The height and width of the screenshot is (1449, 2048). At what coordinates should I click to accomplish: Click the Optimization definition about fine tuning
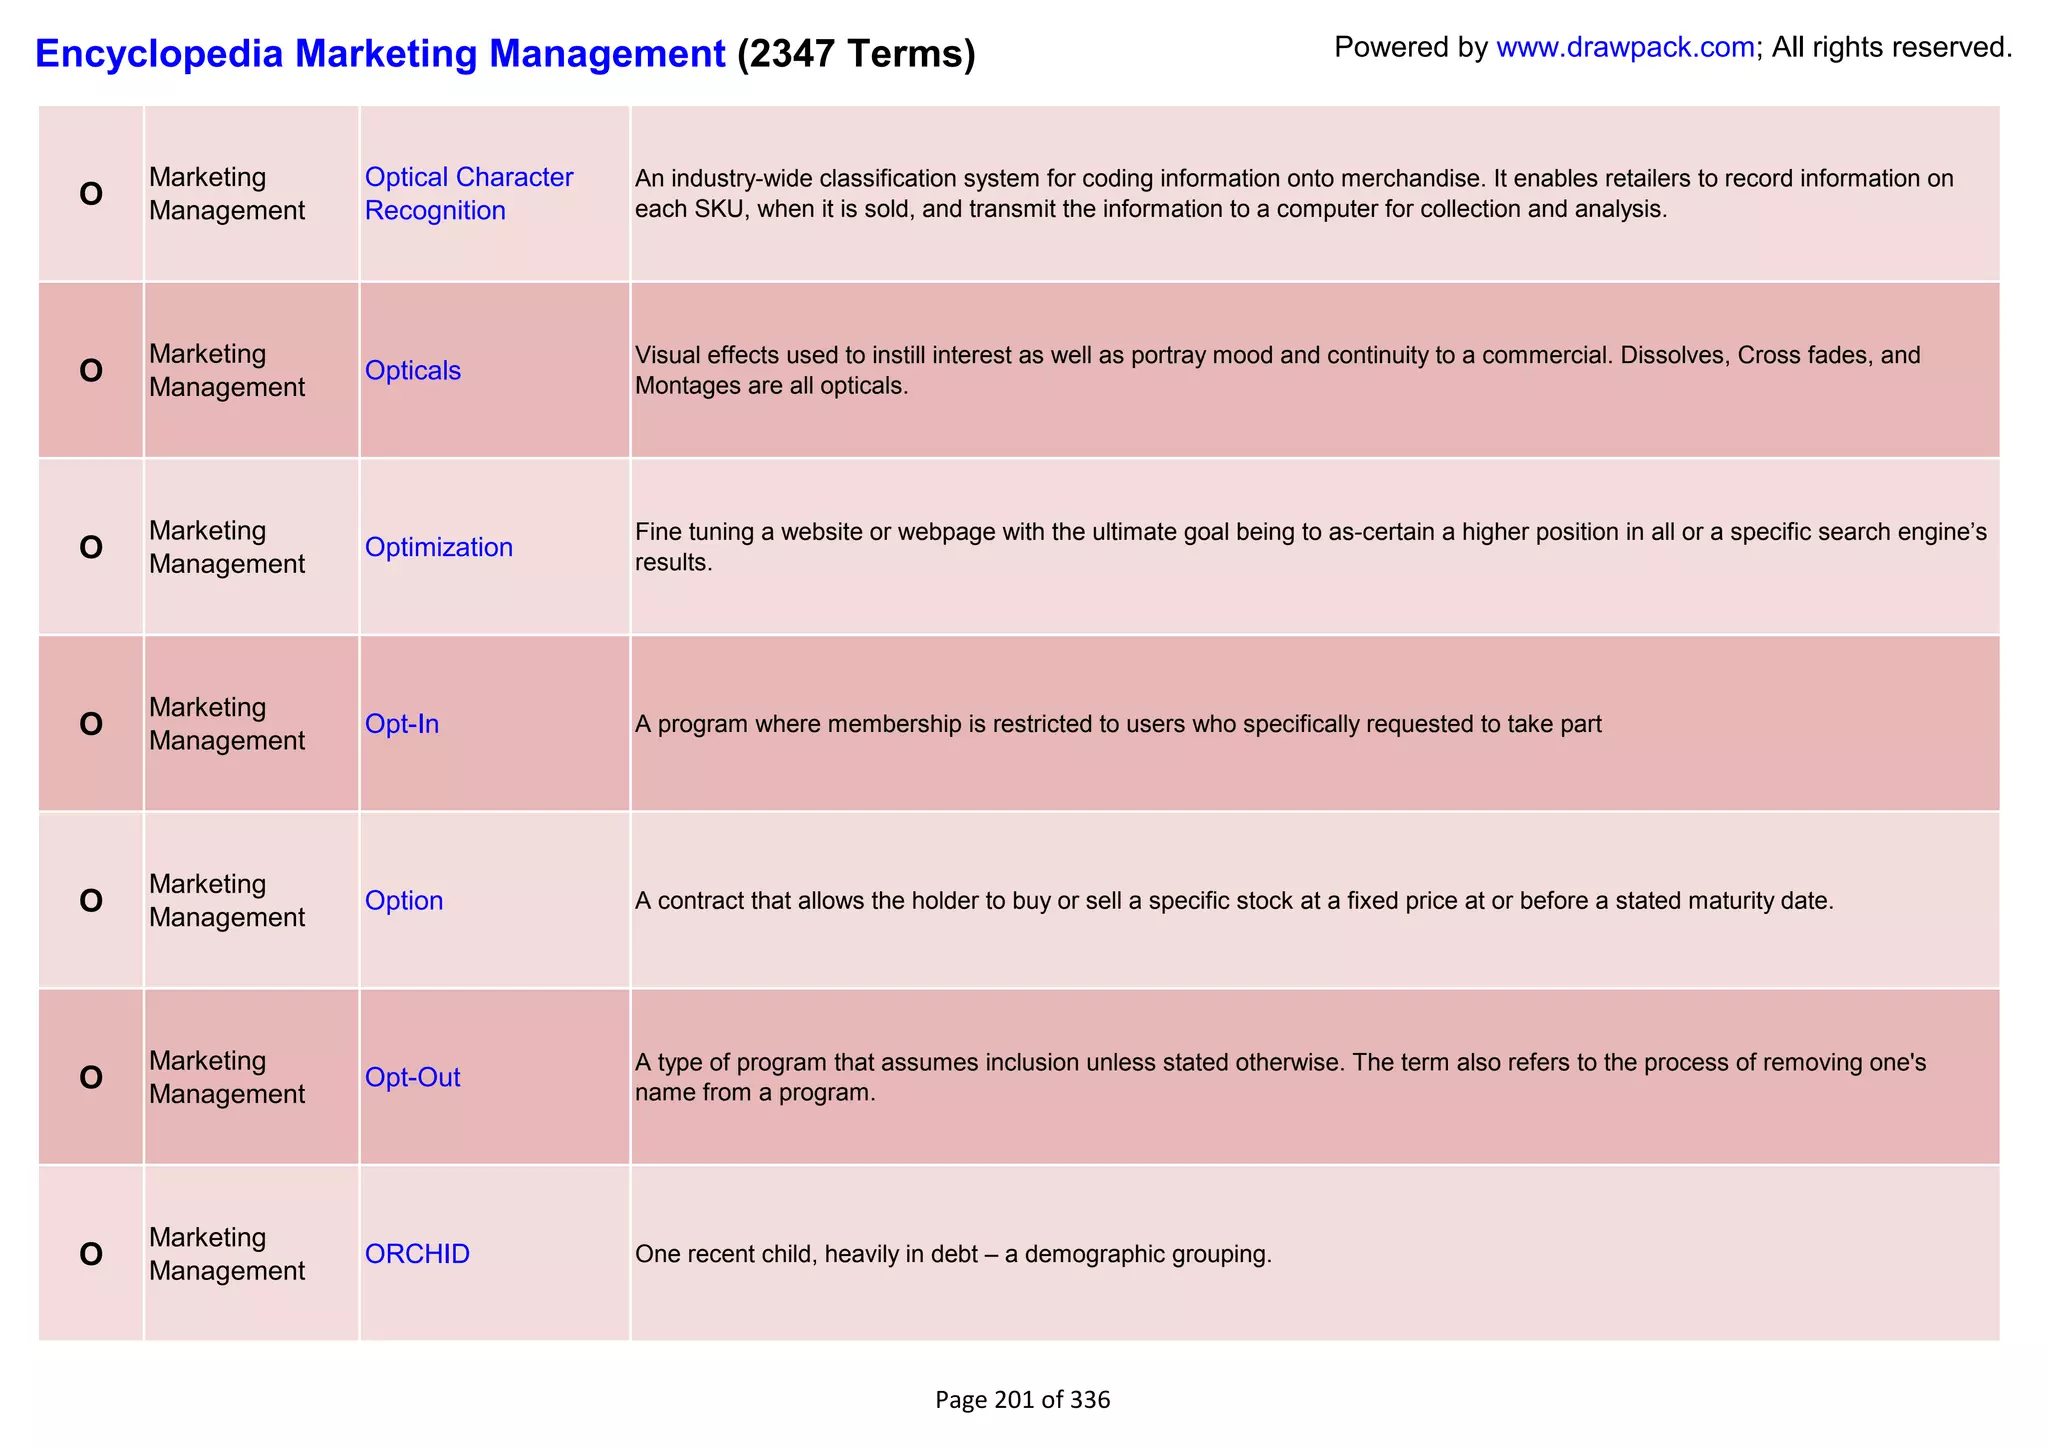click(x=1311, y=547)
